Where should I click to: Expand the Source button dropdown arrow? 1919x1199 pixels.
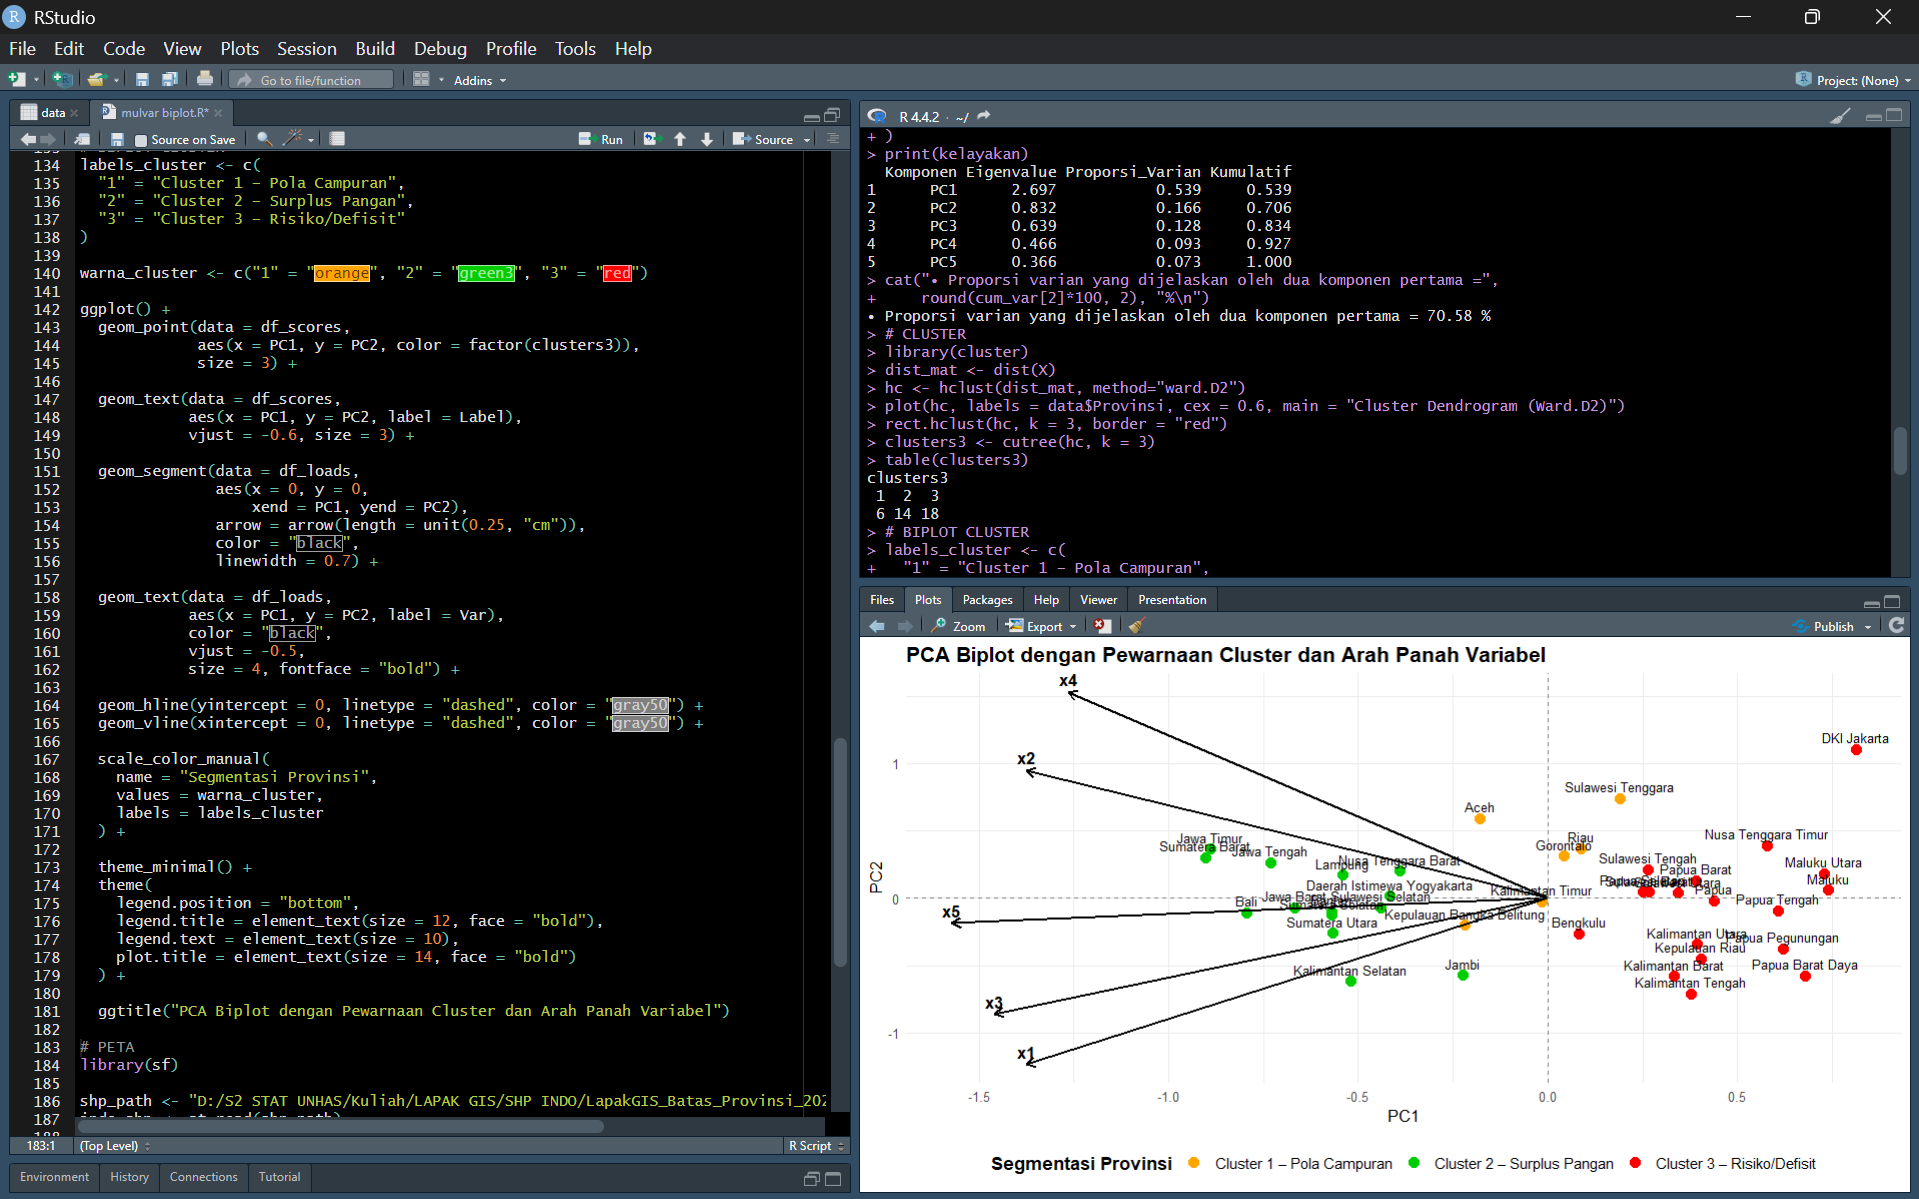point(807,140)
